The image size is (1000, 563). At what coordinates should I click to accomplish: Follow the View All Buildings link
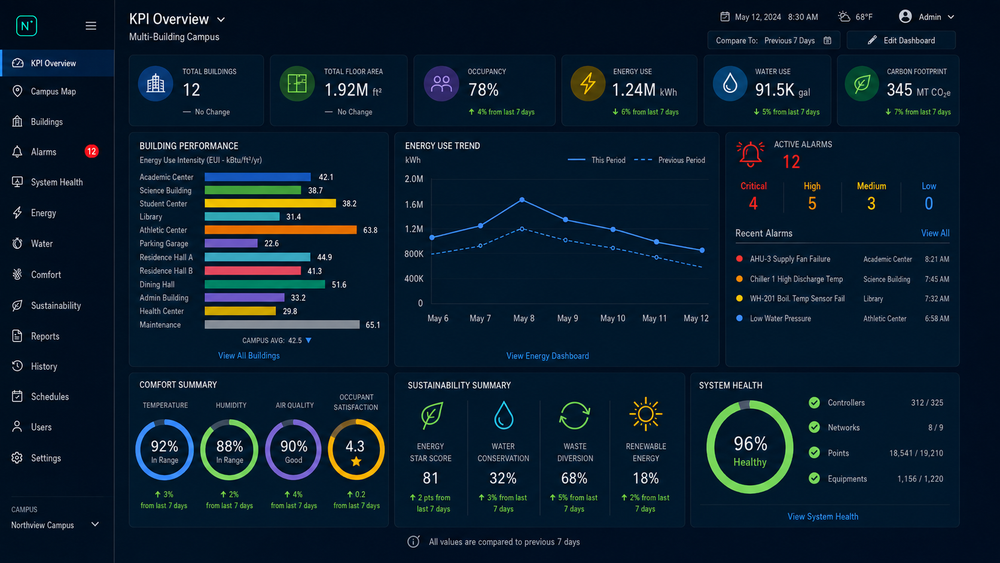click(249, 355)
